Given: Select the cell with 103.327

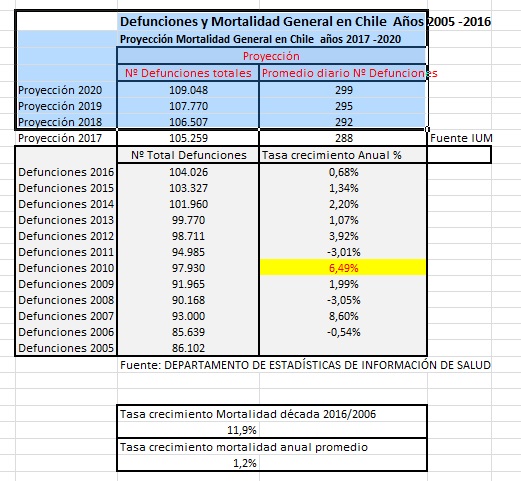Looking at the screenshot, I should pos(188,188).
